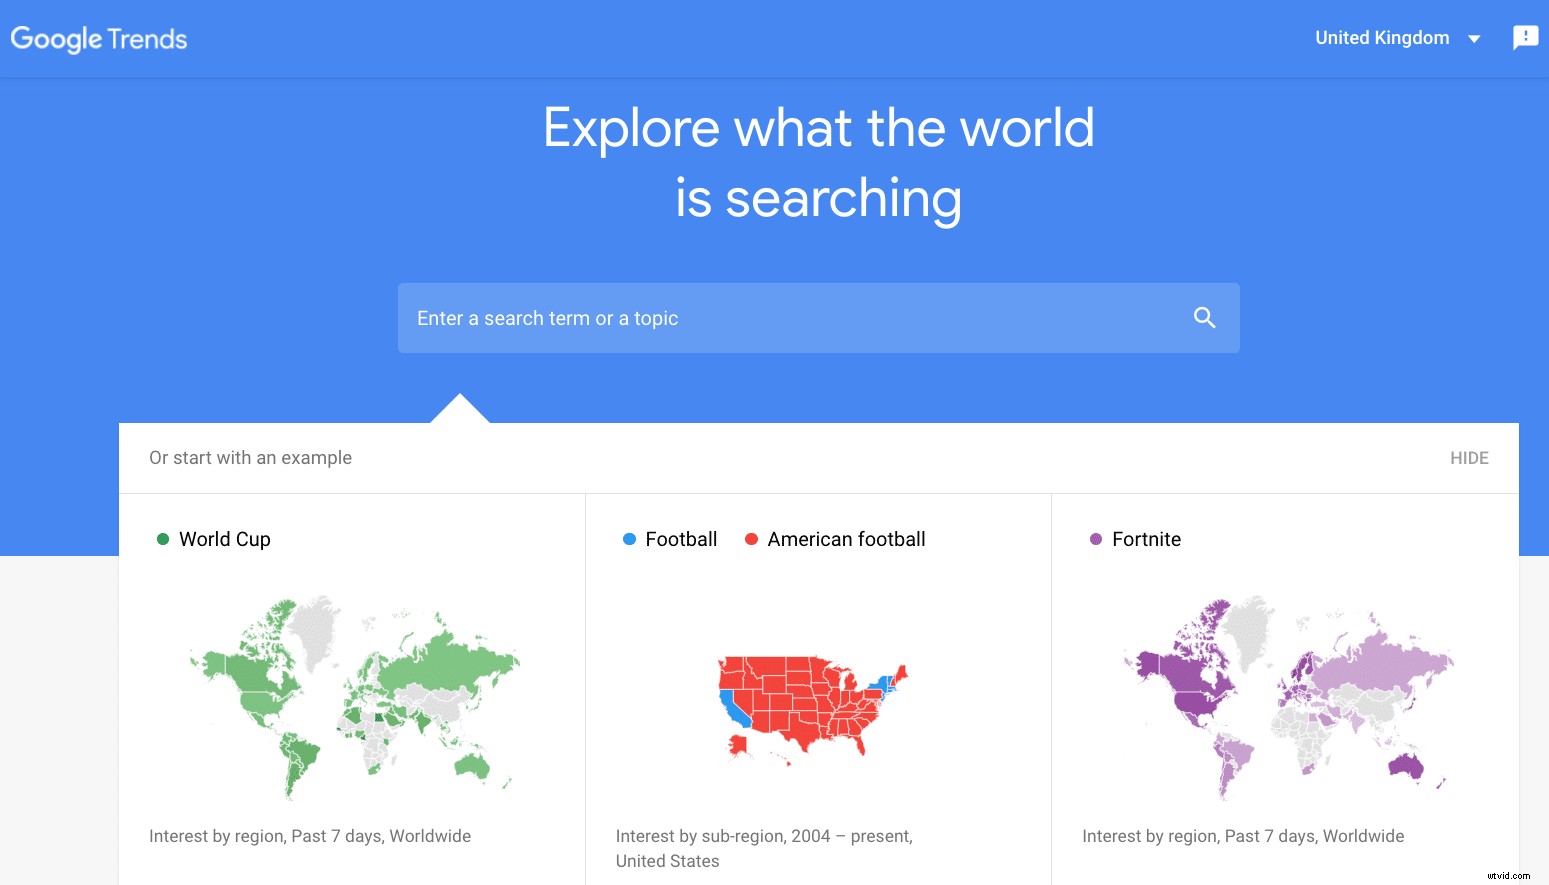The image size is (1549, 885).
Task: Toggle the American football series off
Action: click(x=835, y=538)
